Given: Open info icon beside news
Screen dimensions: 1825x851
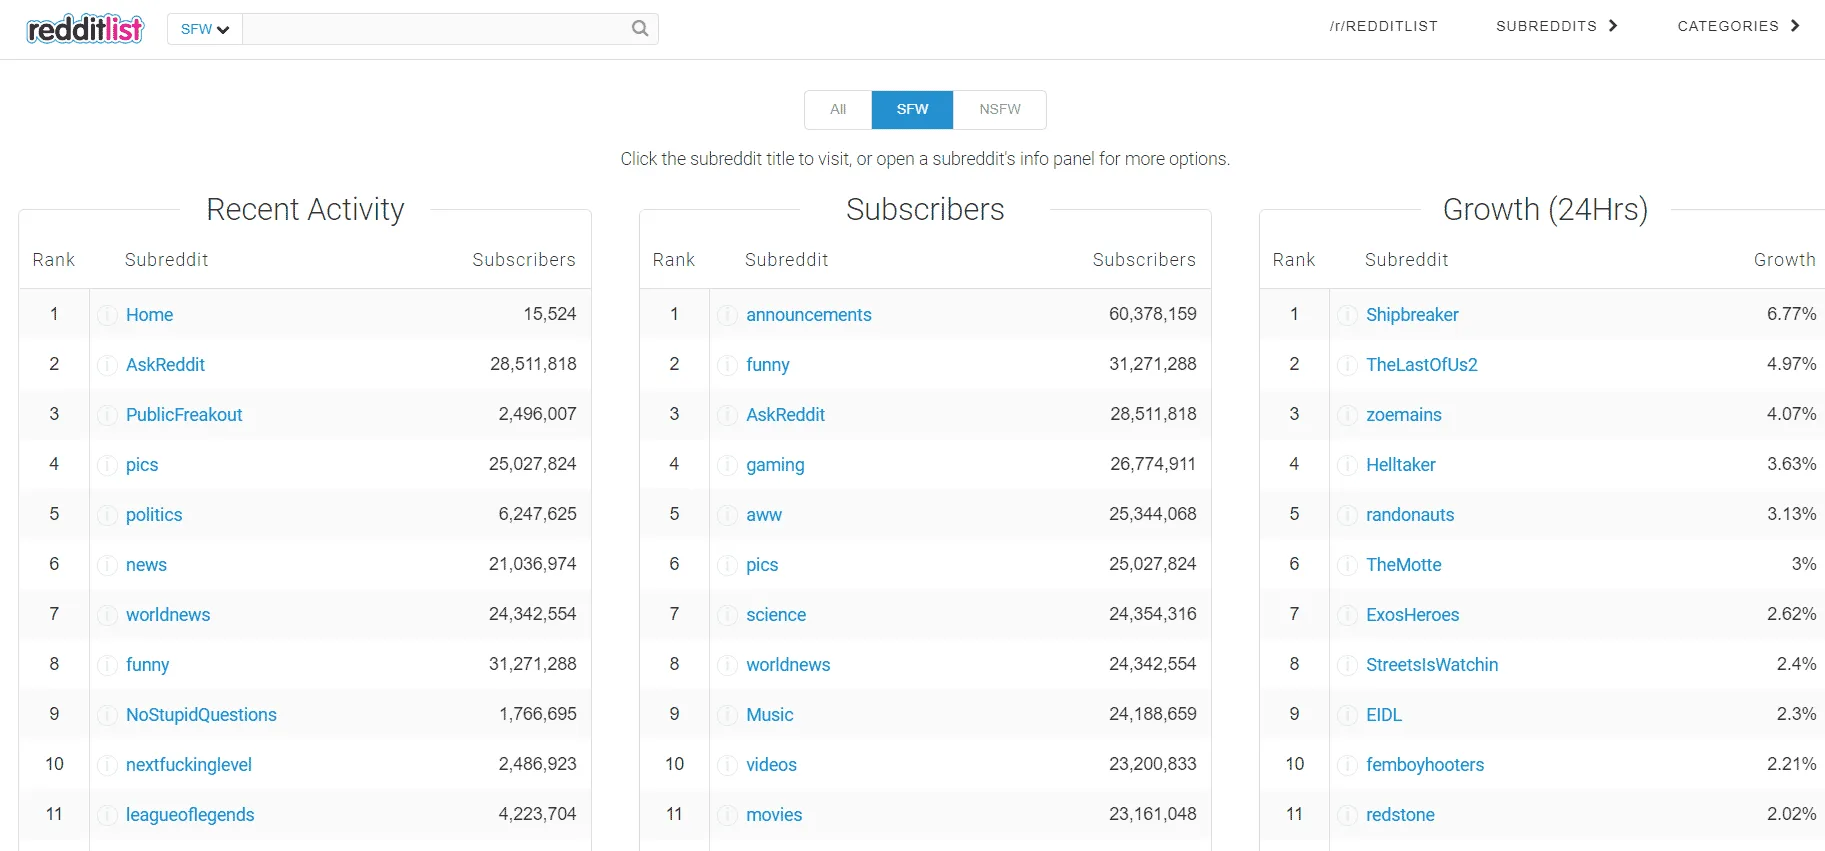Looking at the screenshot, I should 107,565.
